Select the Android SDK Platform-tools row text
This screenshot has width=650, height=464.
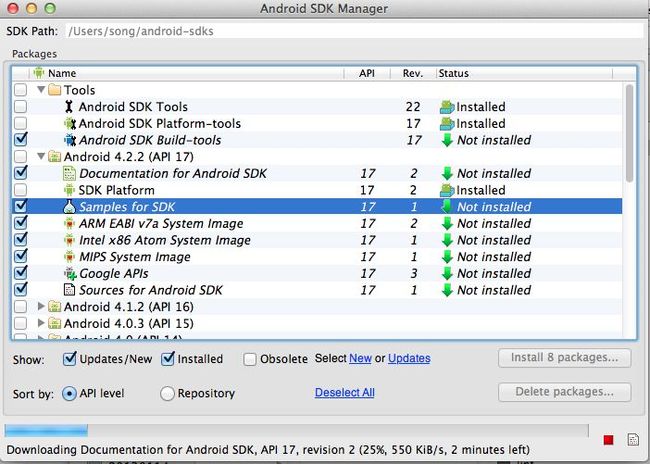pos(160,124)
